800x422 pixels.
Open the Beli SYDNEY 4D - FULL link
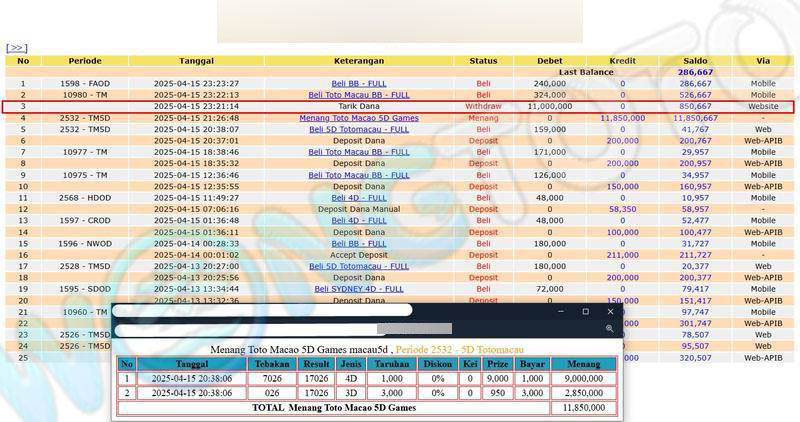click(x=358, y=289)
